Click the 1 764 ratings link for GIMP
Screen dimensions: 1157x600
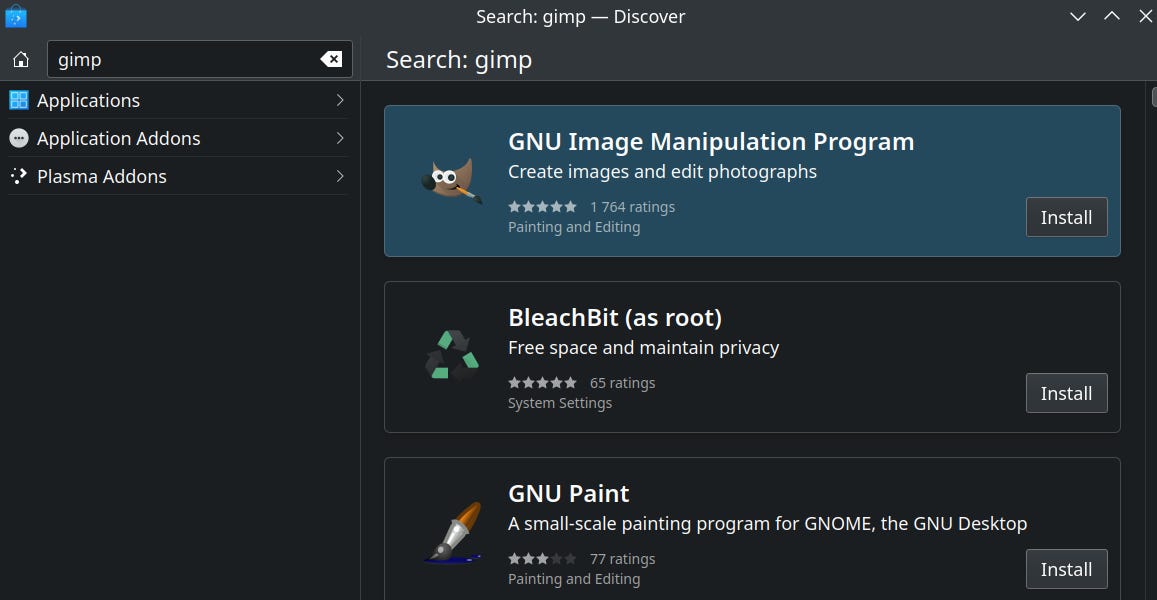(633, 206)
